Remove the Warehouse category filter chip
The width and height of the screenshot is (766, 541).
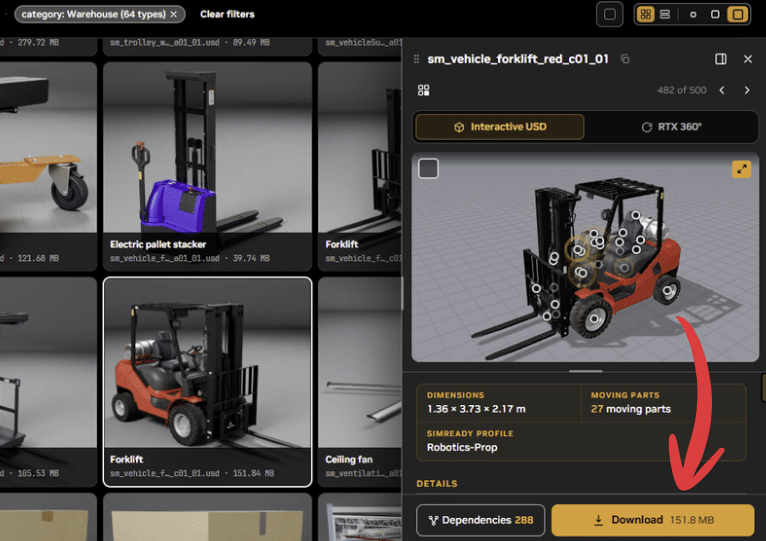click(x=173, y=14)
